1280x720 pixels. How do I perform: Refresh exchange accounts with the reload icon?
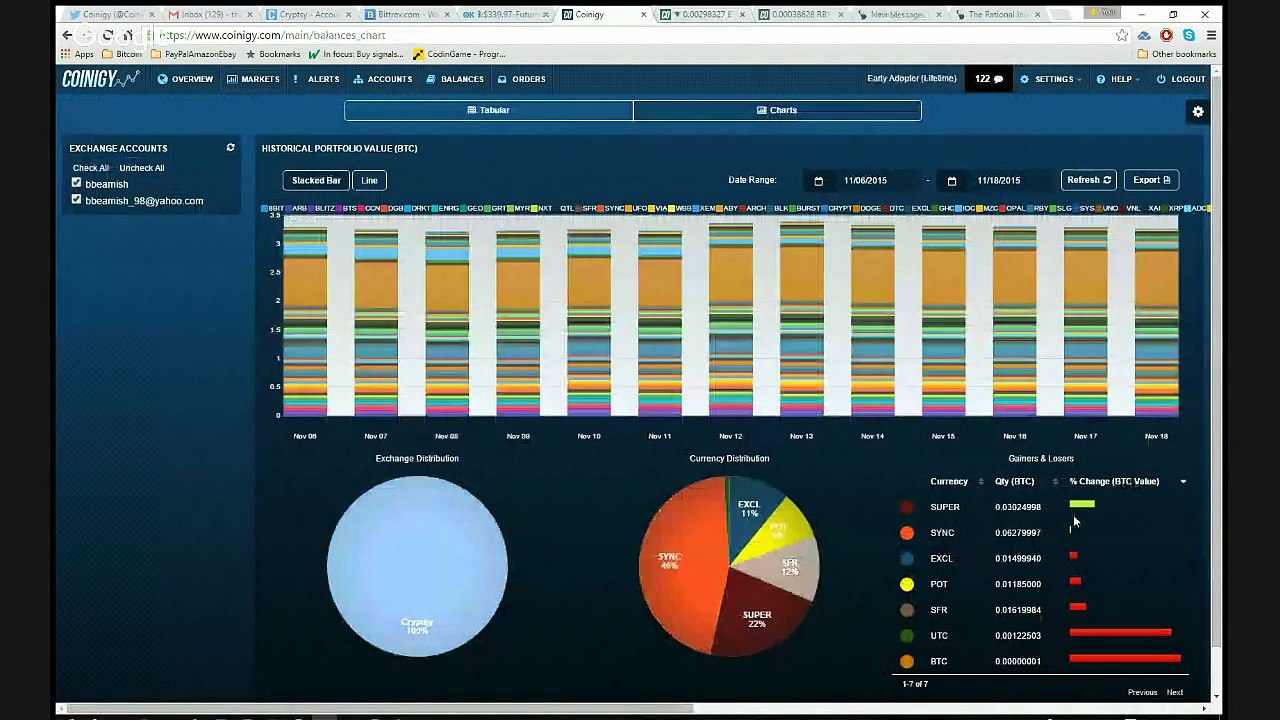click(230, 148)
